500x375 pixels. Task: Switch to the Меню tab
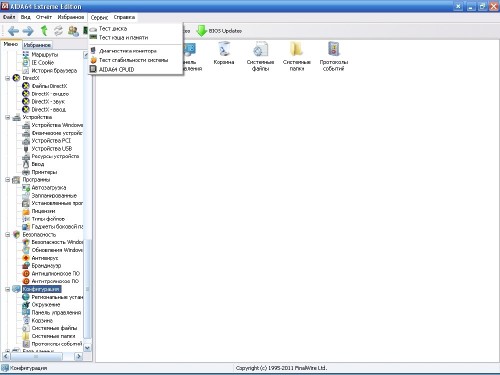tap(11, 44)
